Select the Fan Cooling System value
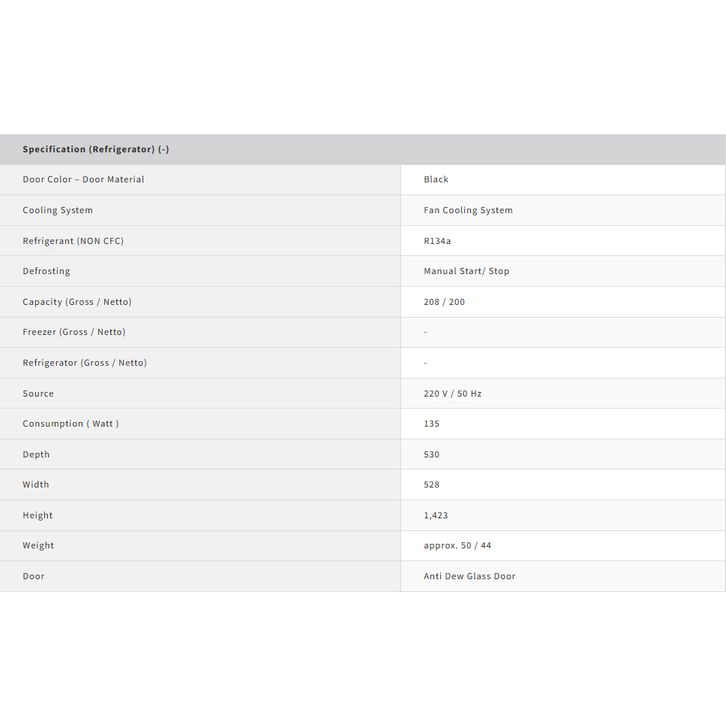This screenshot has height=726, width=726. 468,211
